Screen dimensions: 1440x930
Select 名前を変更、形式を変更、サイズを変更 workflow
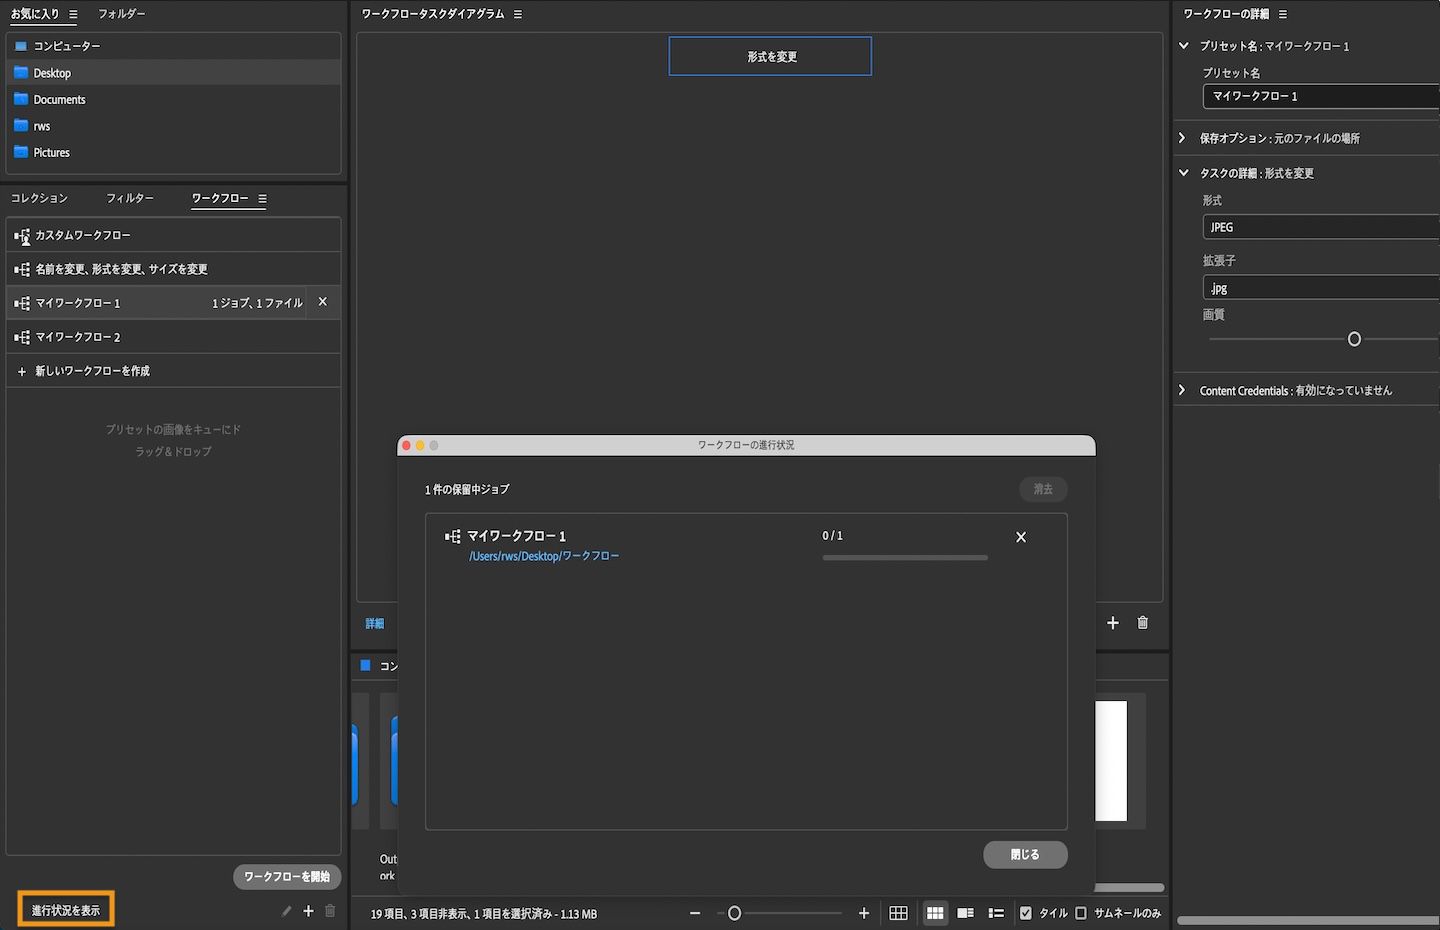pos(173,269)
